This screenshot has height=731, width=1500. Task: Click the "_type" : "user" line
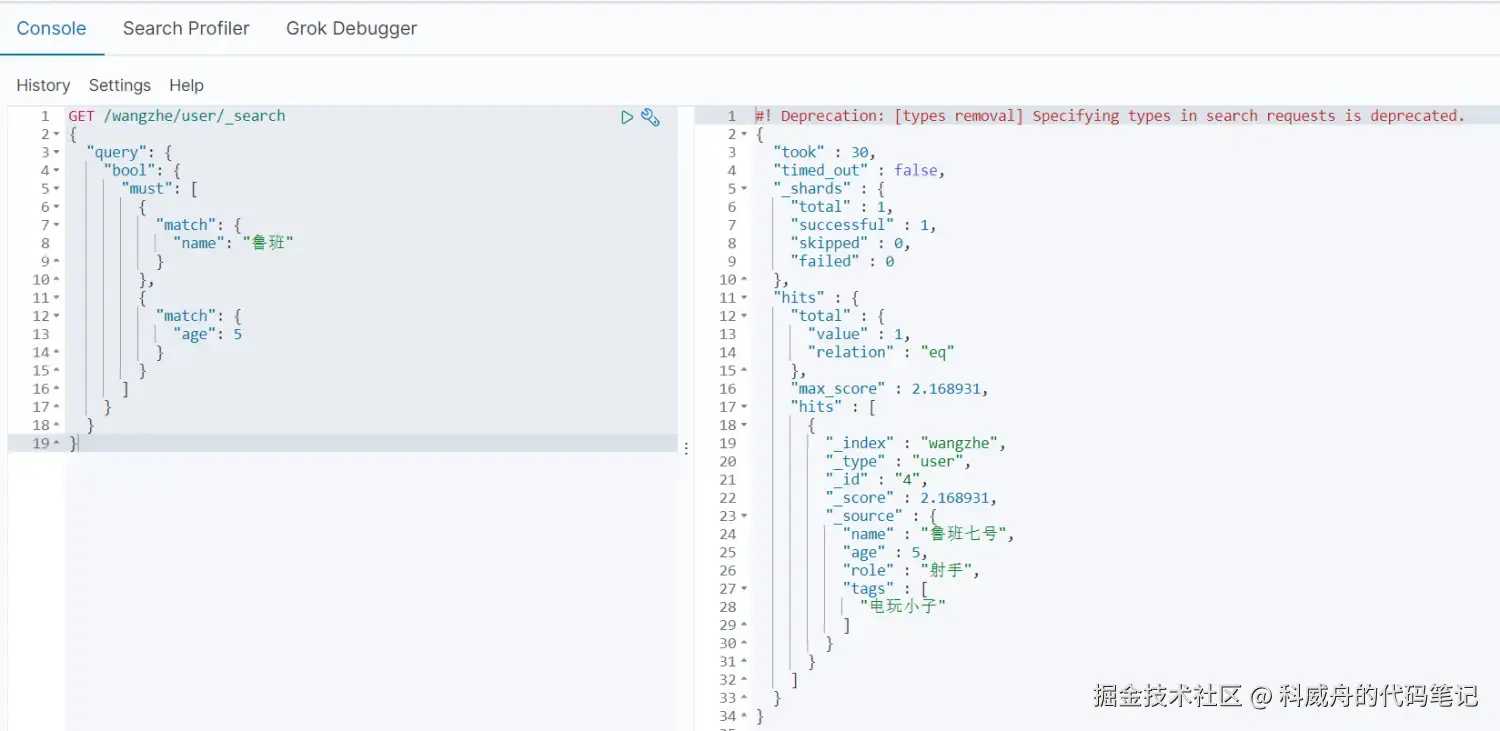pos(898,462)
